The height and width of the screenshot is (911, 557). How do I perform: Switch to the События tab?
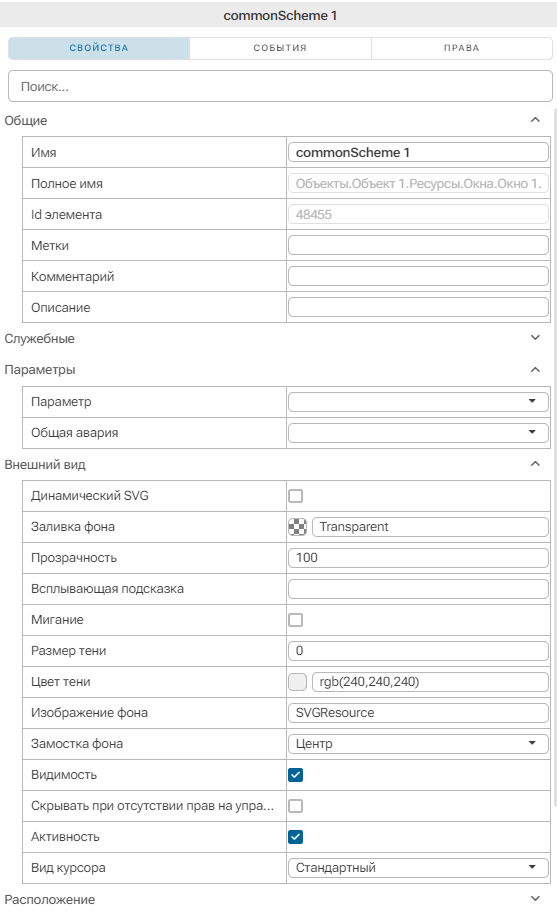pyautogui.click(x=280, y=48)
